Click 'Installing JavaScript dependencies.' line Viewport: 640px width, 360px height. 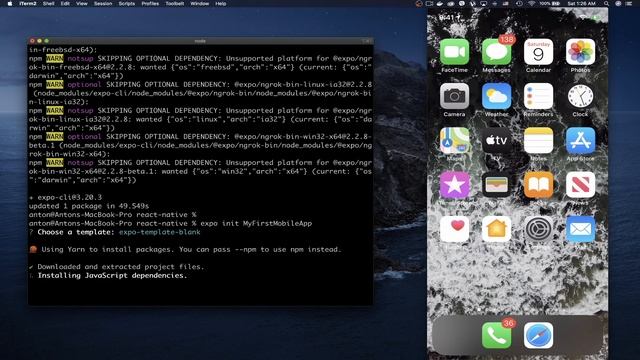point(112,276)
